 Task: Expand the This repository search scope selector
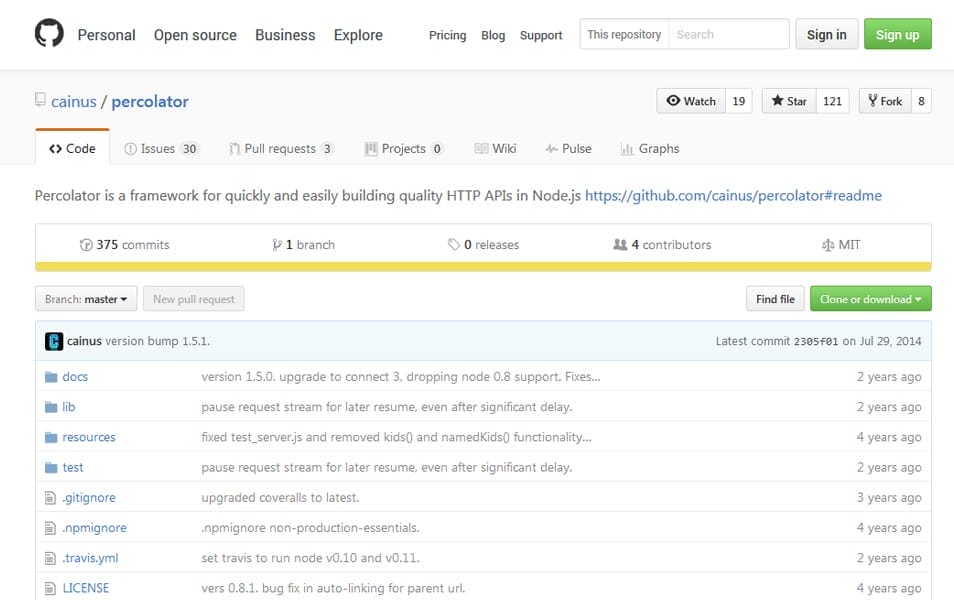[x=623, y=34]
